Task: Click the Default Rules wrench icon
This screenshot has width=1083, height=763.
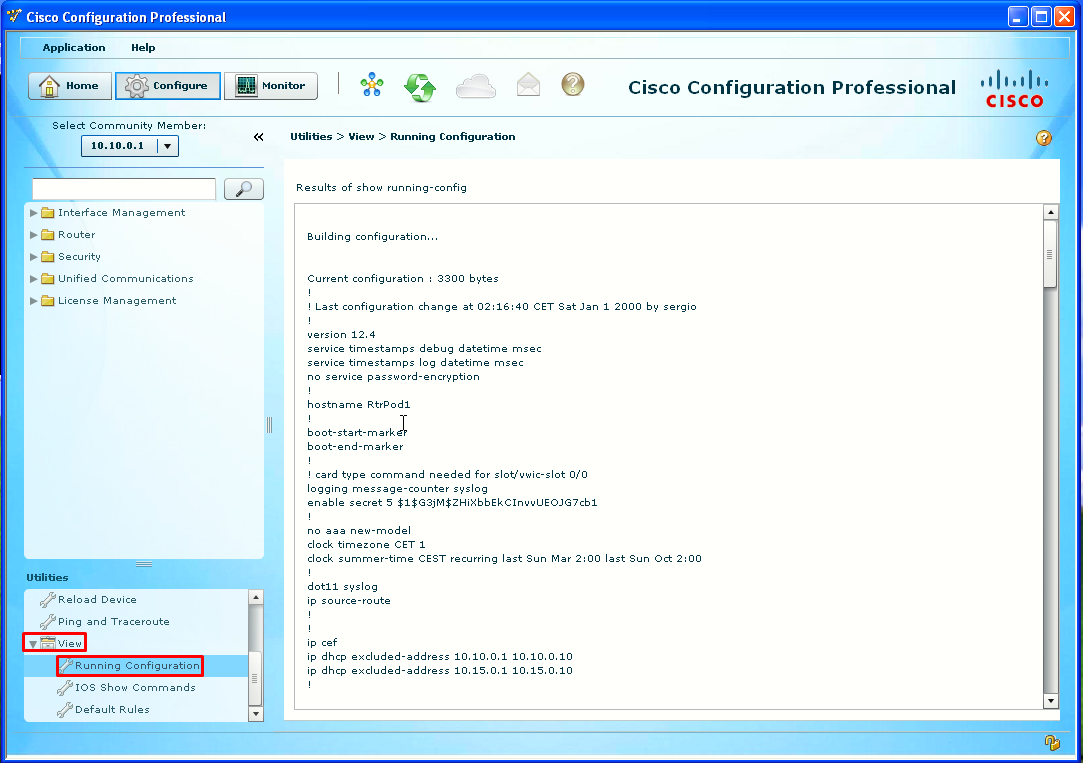Action: click(65, 710)
